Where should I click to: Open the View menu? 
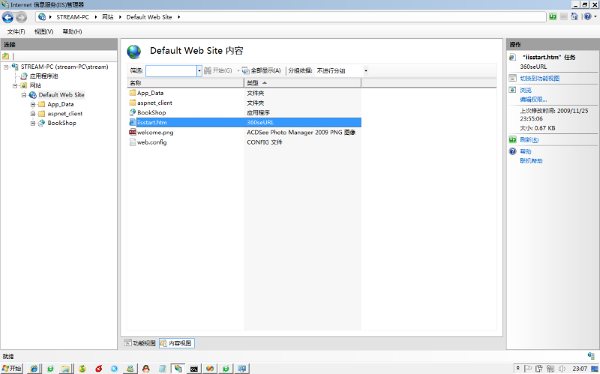(44, 31)
